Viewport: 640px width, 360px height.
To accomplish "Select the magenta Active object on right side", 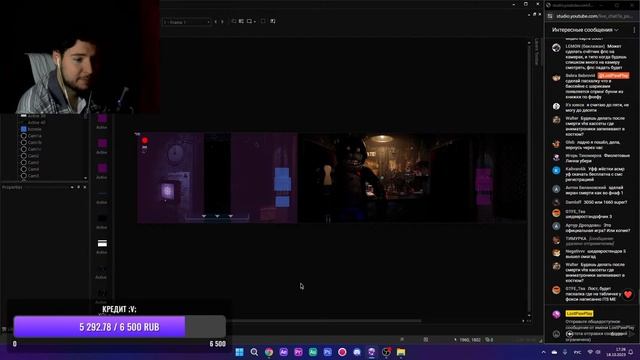I will pos(484,187).
